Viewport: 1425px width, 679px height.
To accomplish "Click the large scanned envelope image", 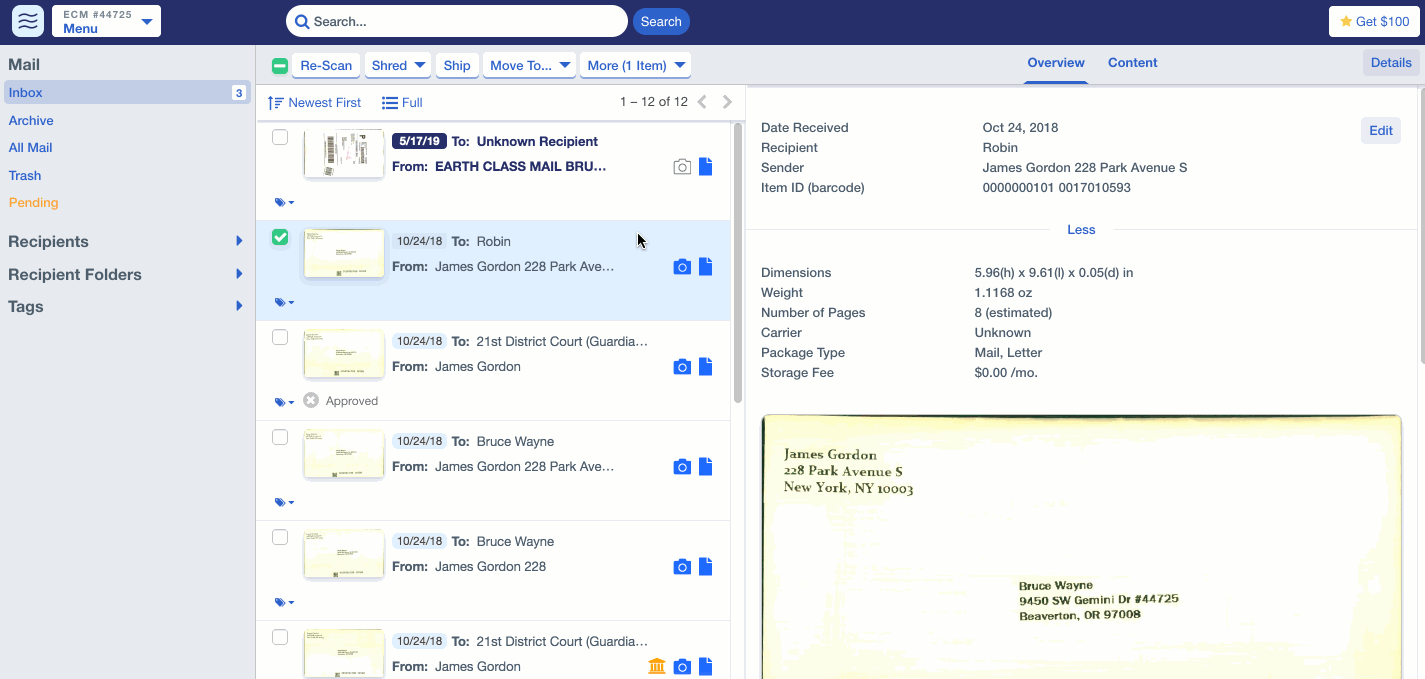I will [1081, 547].
